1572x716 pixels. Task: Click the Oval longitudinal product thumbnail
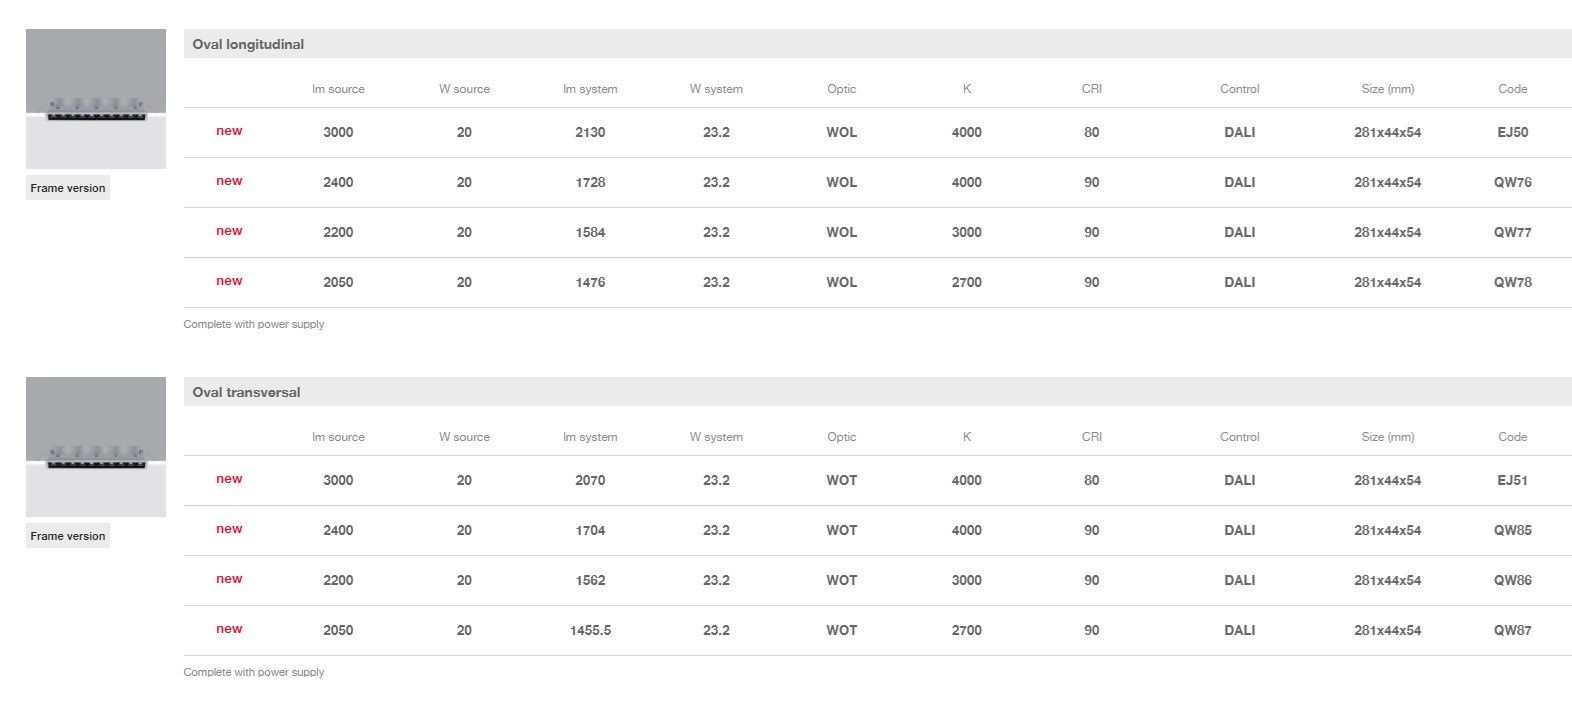click(96, 99)
